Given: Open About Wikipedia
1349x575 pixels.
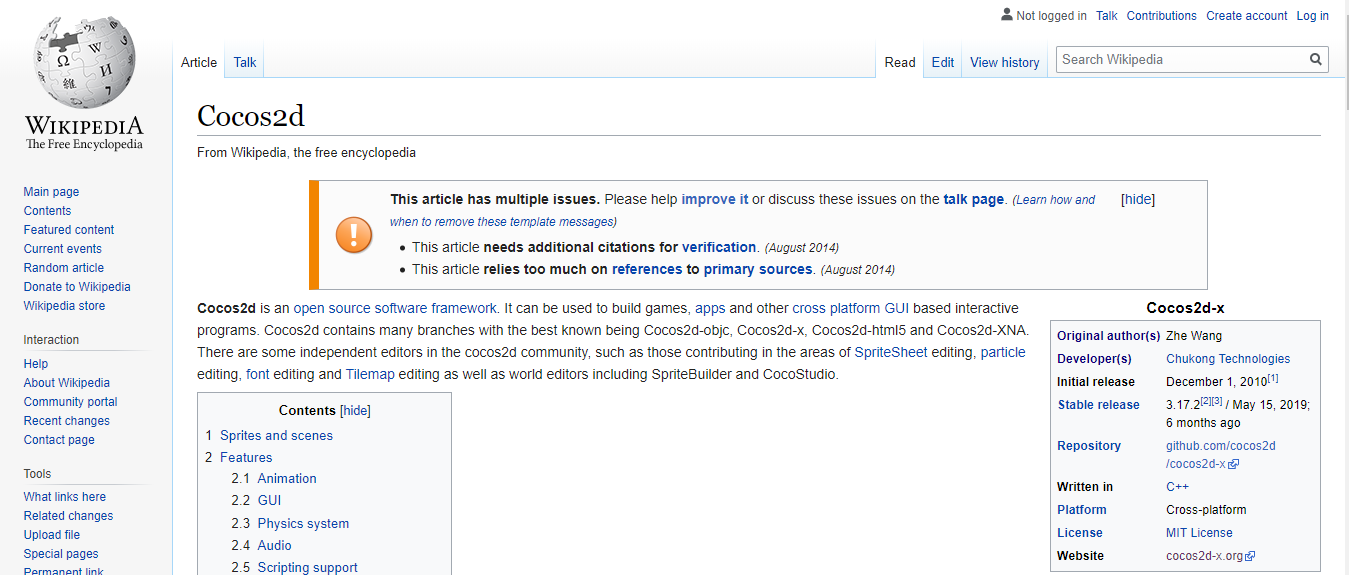Looking at the screenshot, I should click(x=67, y=383).
